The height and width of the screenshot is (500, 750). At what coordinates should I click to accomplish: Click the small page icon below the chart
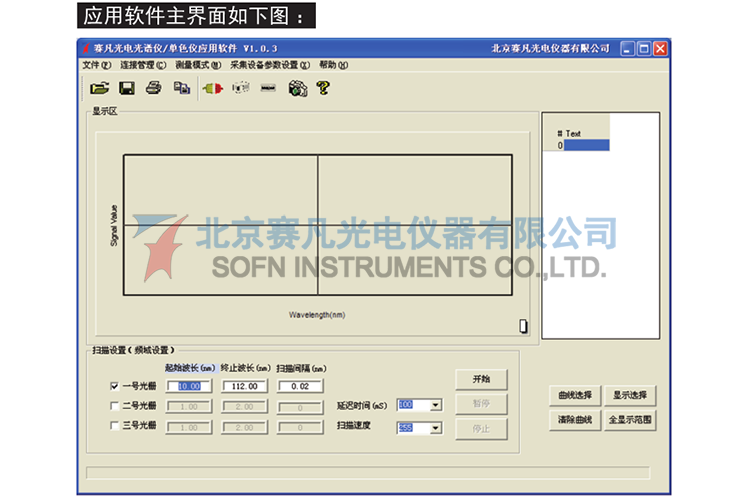click(x=523, y=326)
